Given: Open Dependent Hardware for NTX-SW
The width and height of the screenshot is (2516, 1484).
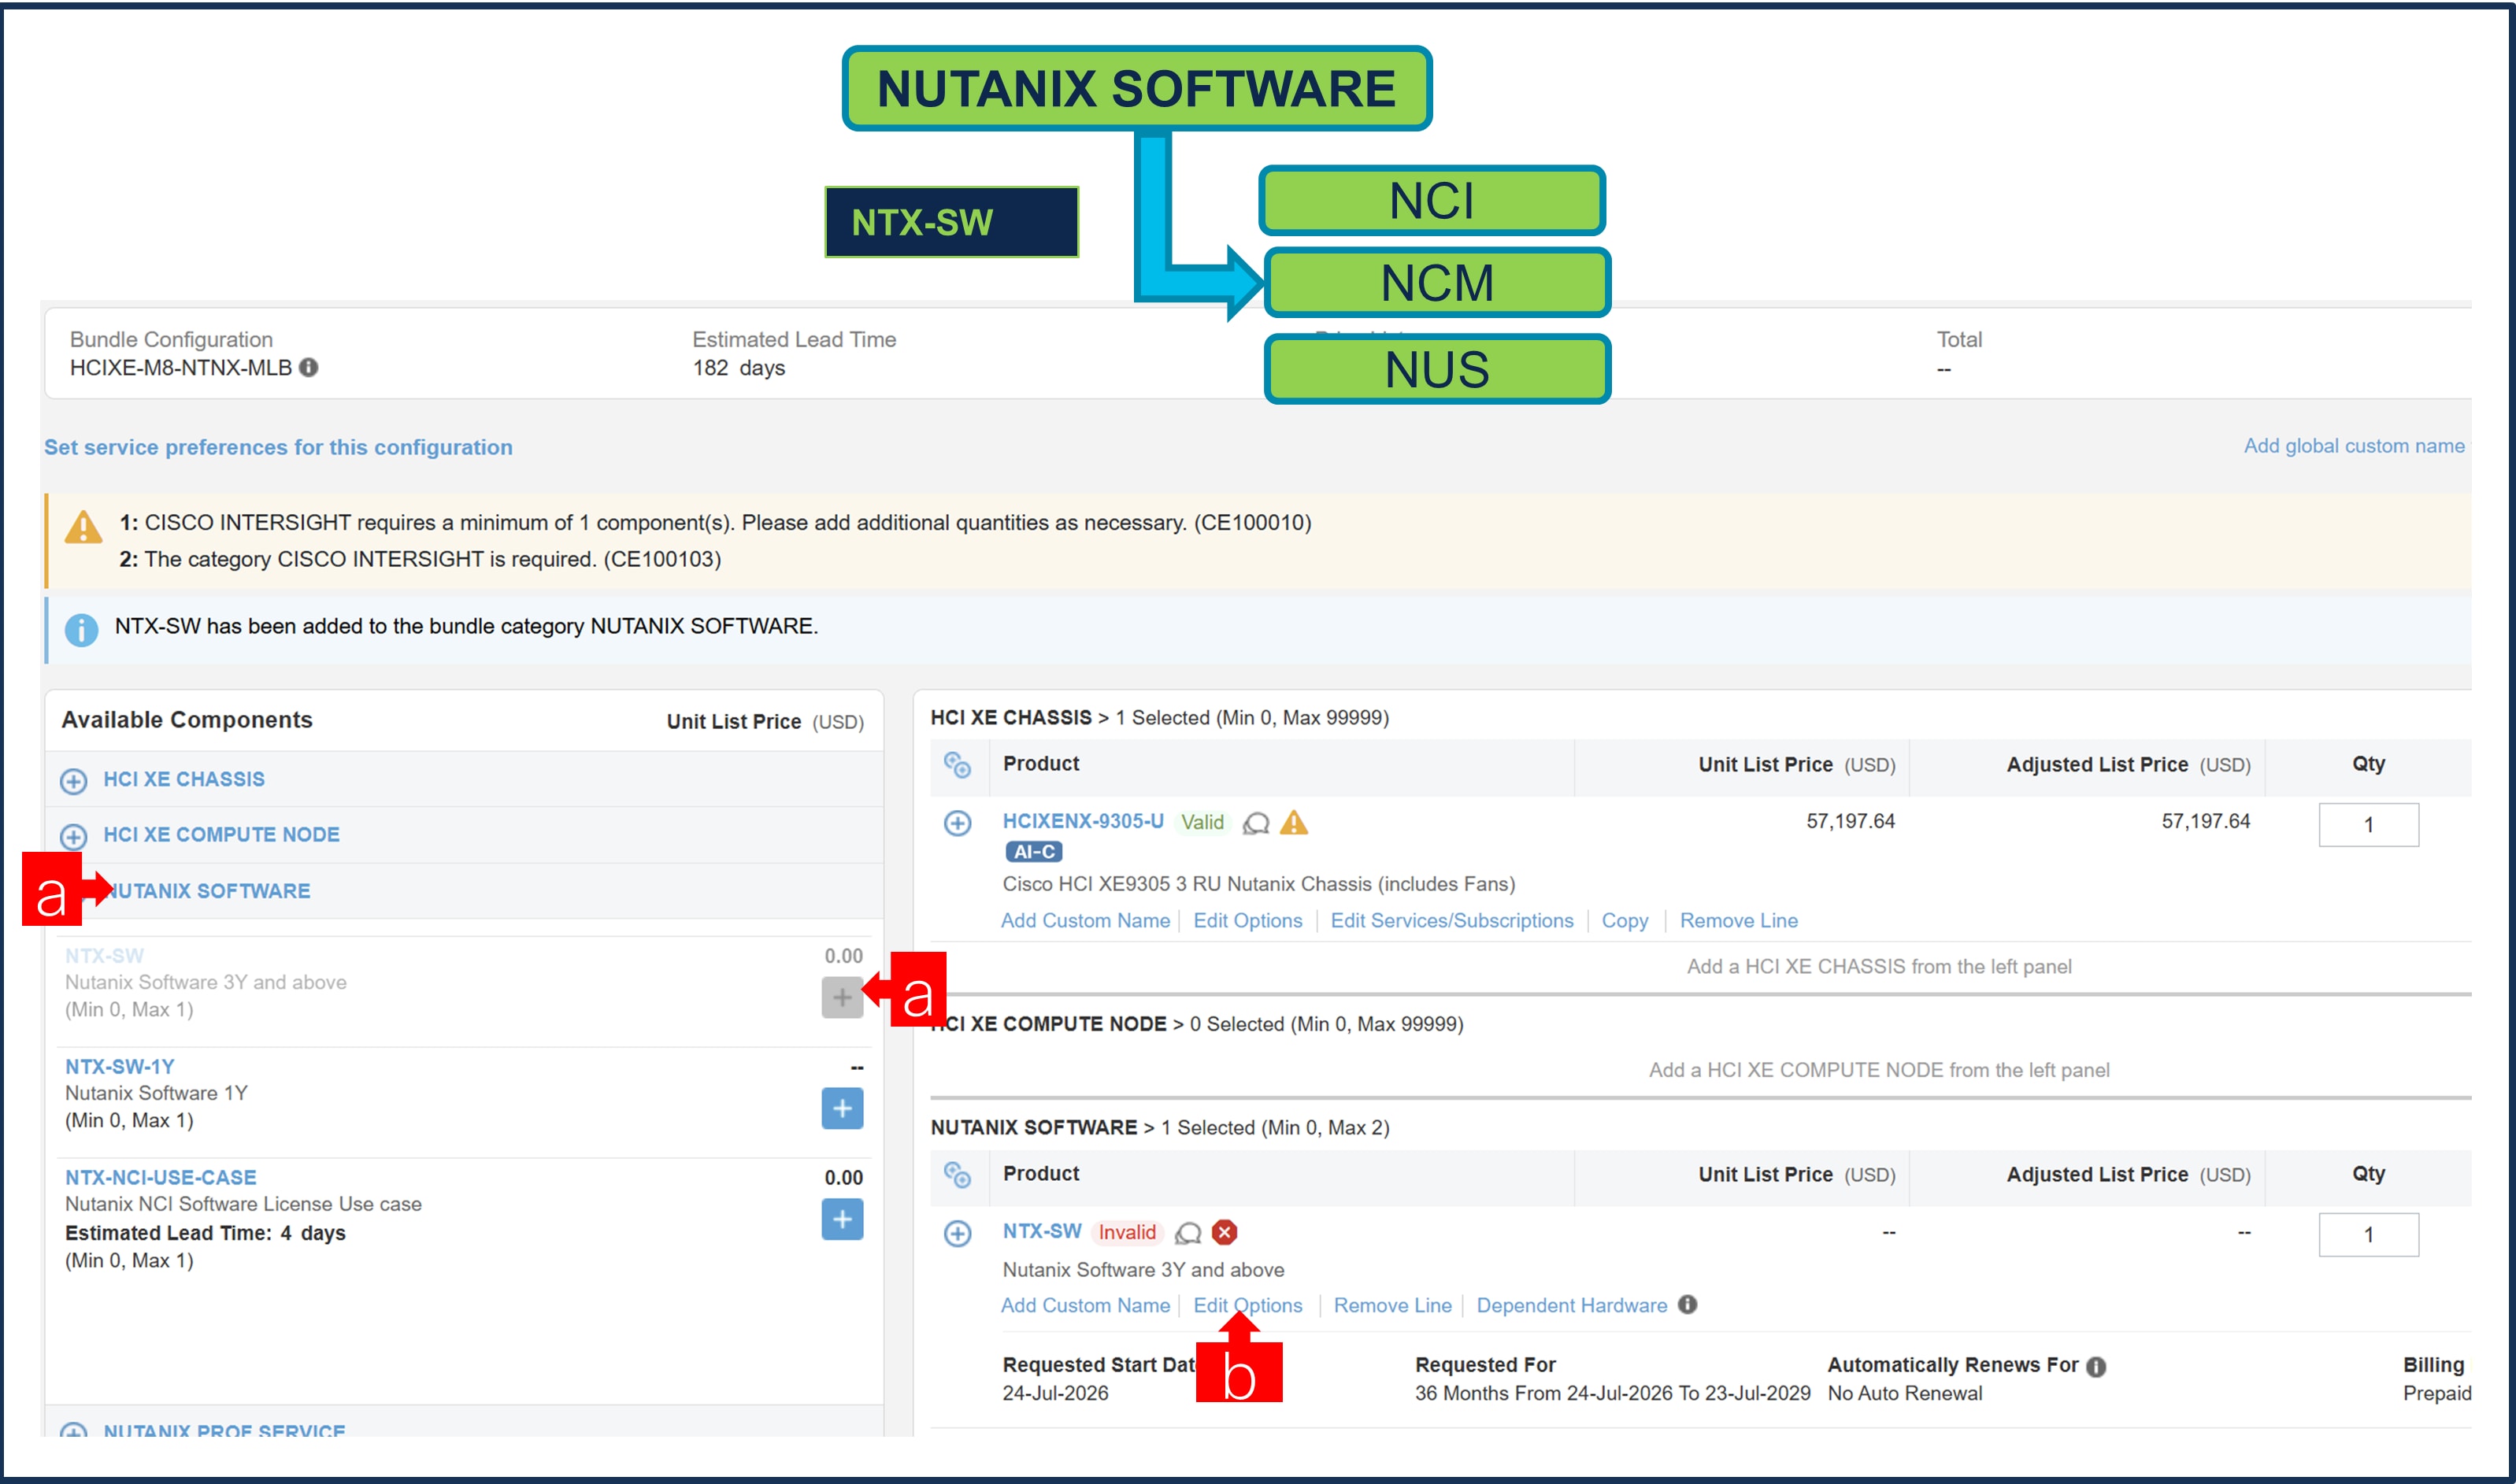Looking at the screenshot, I should (x=1572, y=1305).
